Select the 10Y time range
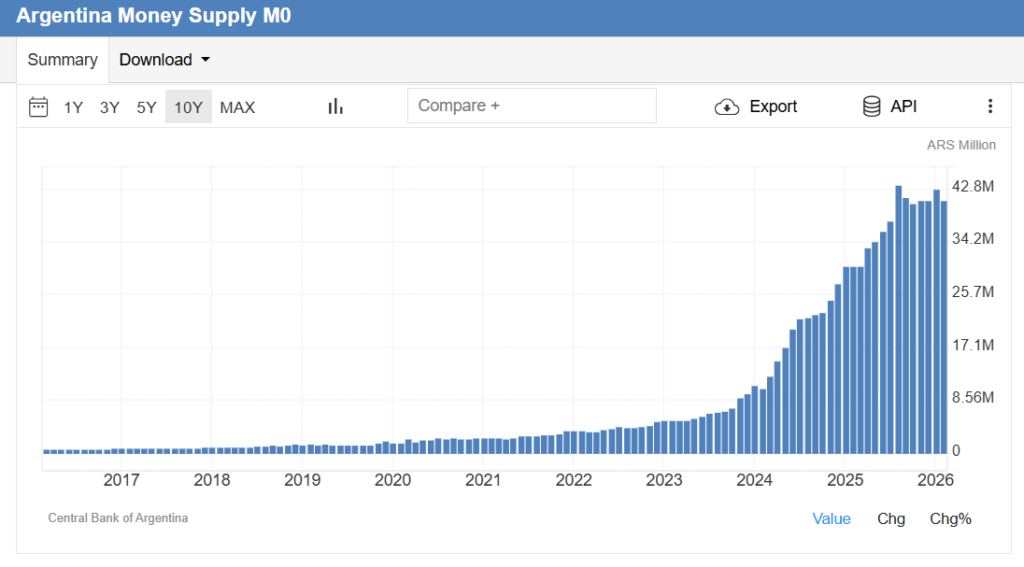Viewport: 1024px width, 567px height. tap(188, 107)
